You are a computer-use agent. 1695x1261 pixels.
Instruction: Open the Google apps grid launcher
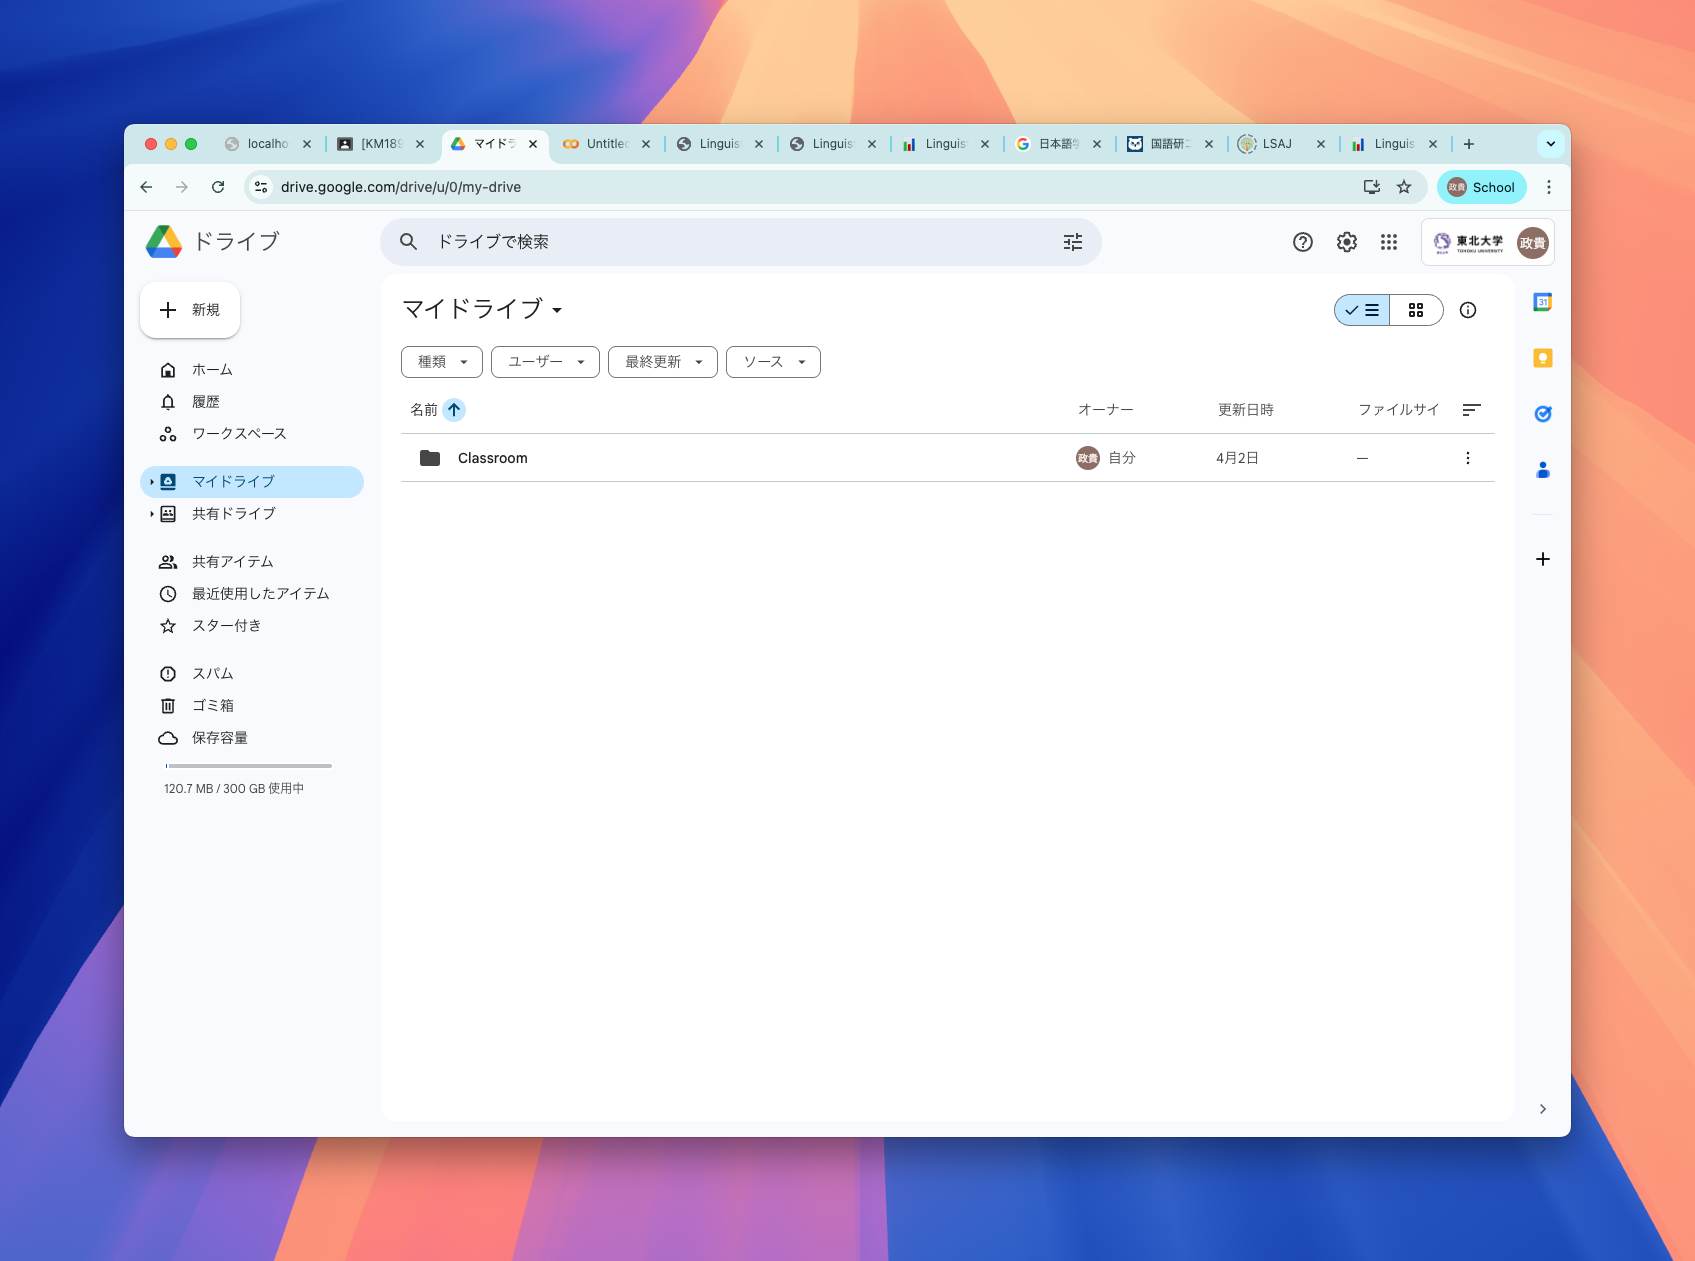(1388, 242)
